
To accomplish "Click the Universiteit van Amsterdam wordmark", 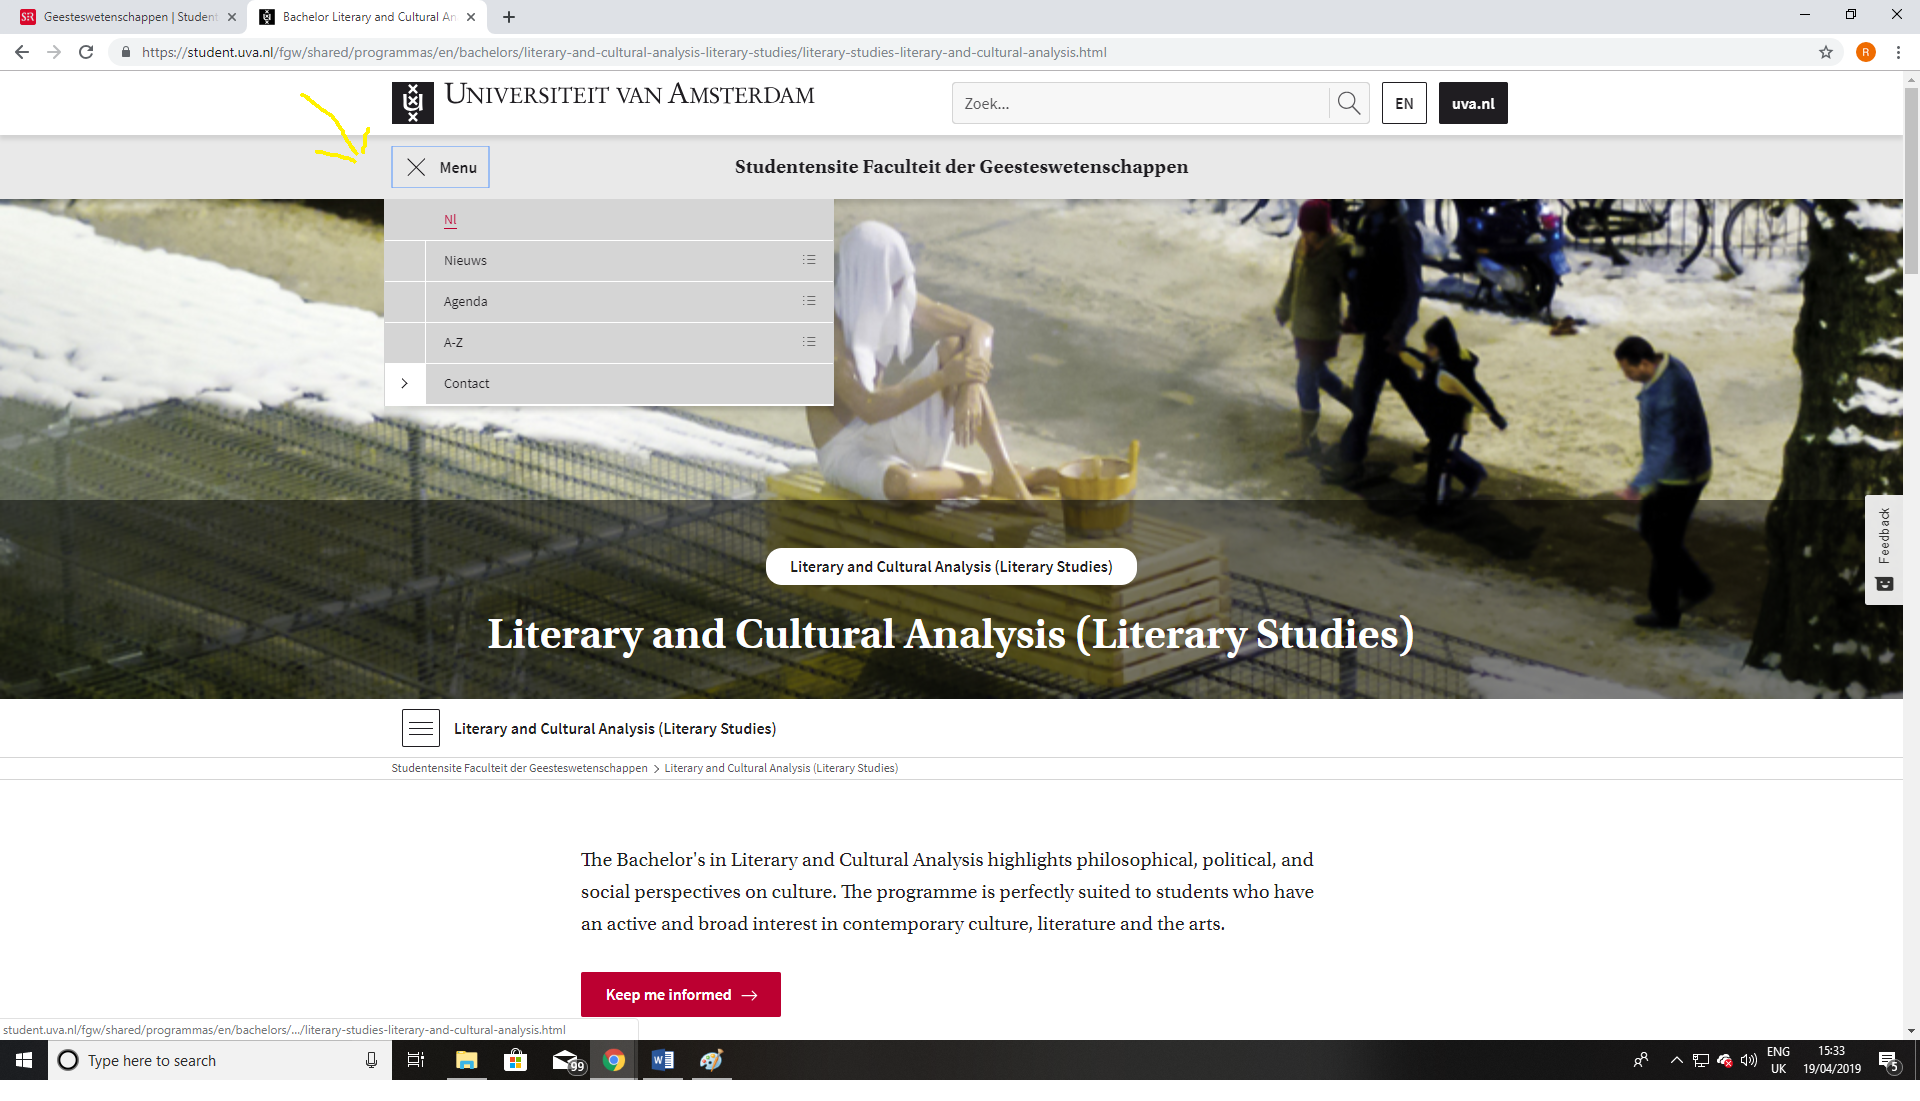I will click(x=629, y=95).
